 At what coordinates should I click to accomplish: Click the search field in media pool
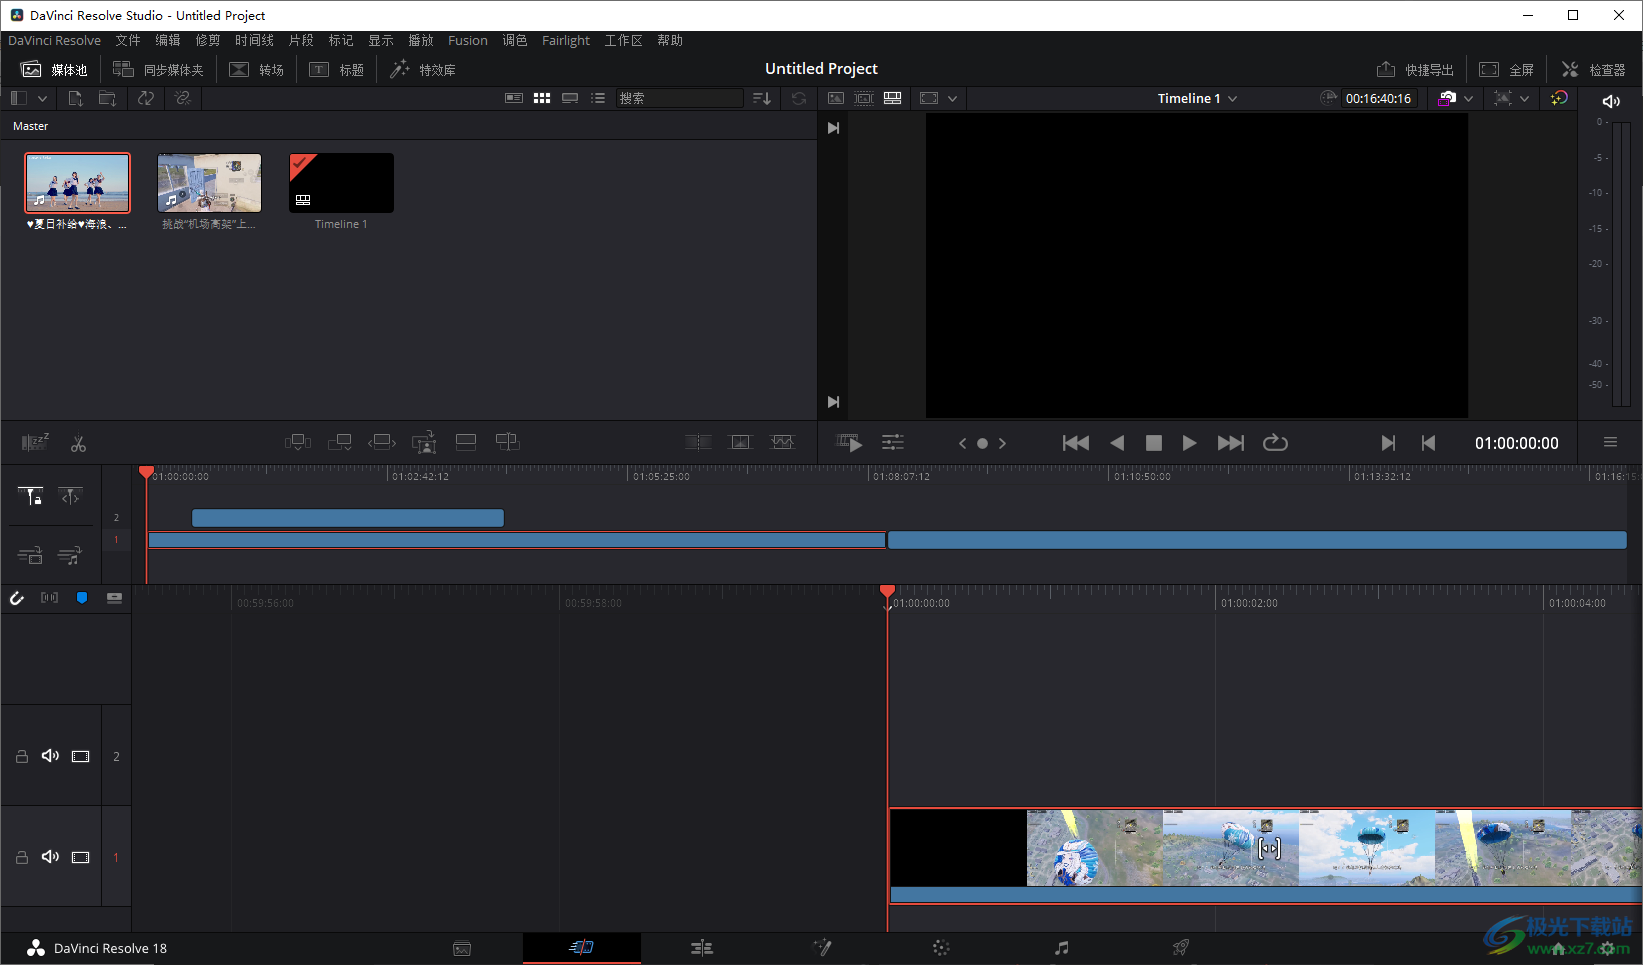point(680,98)
